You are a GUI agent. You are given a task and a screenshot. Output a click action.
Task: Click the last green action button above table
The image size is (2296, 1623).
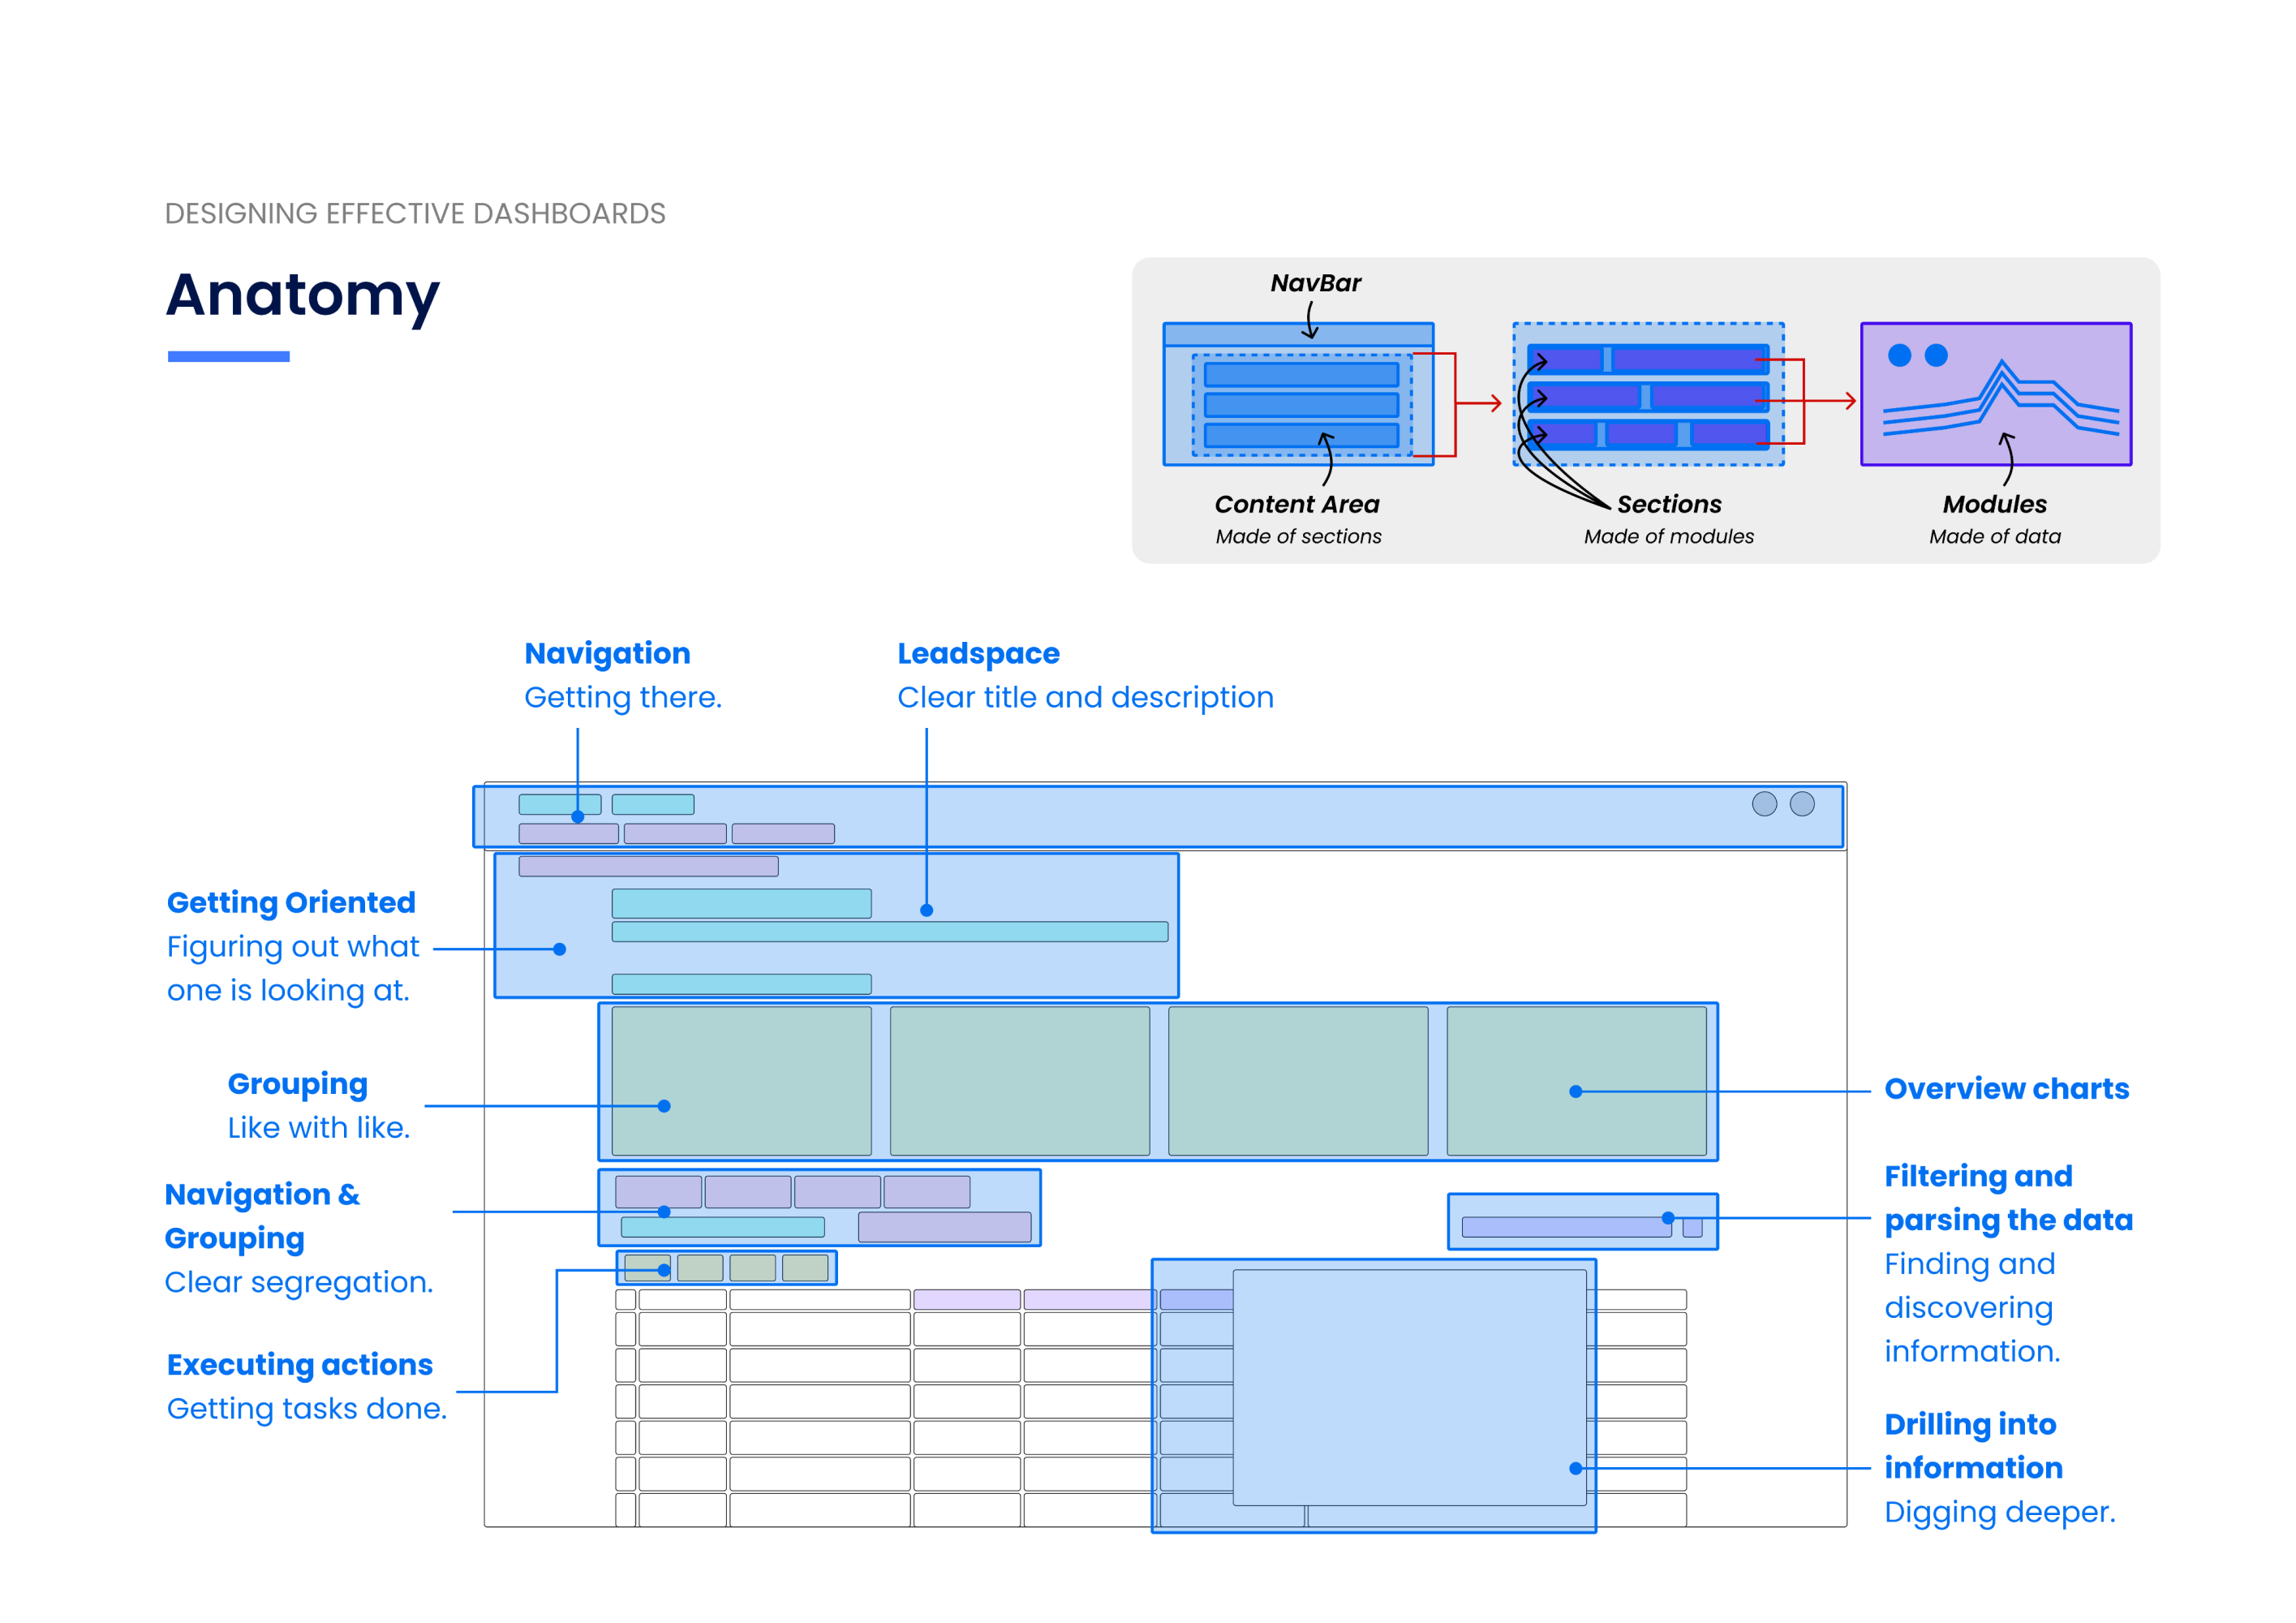point(805,1268)
